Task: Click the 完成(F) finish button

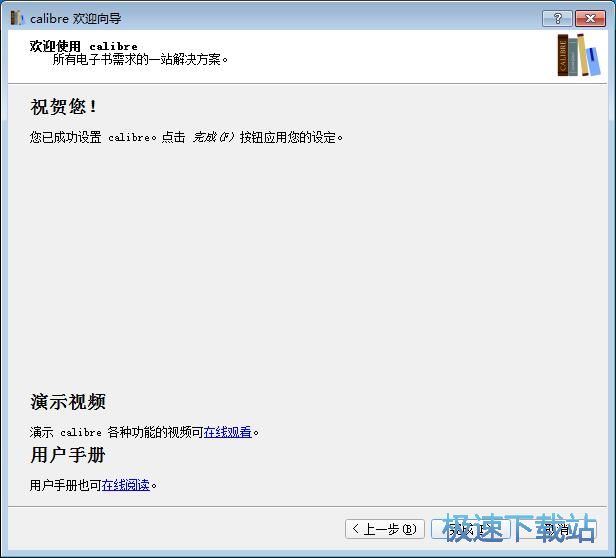Action: [x=470, y=529]
